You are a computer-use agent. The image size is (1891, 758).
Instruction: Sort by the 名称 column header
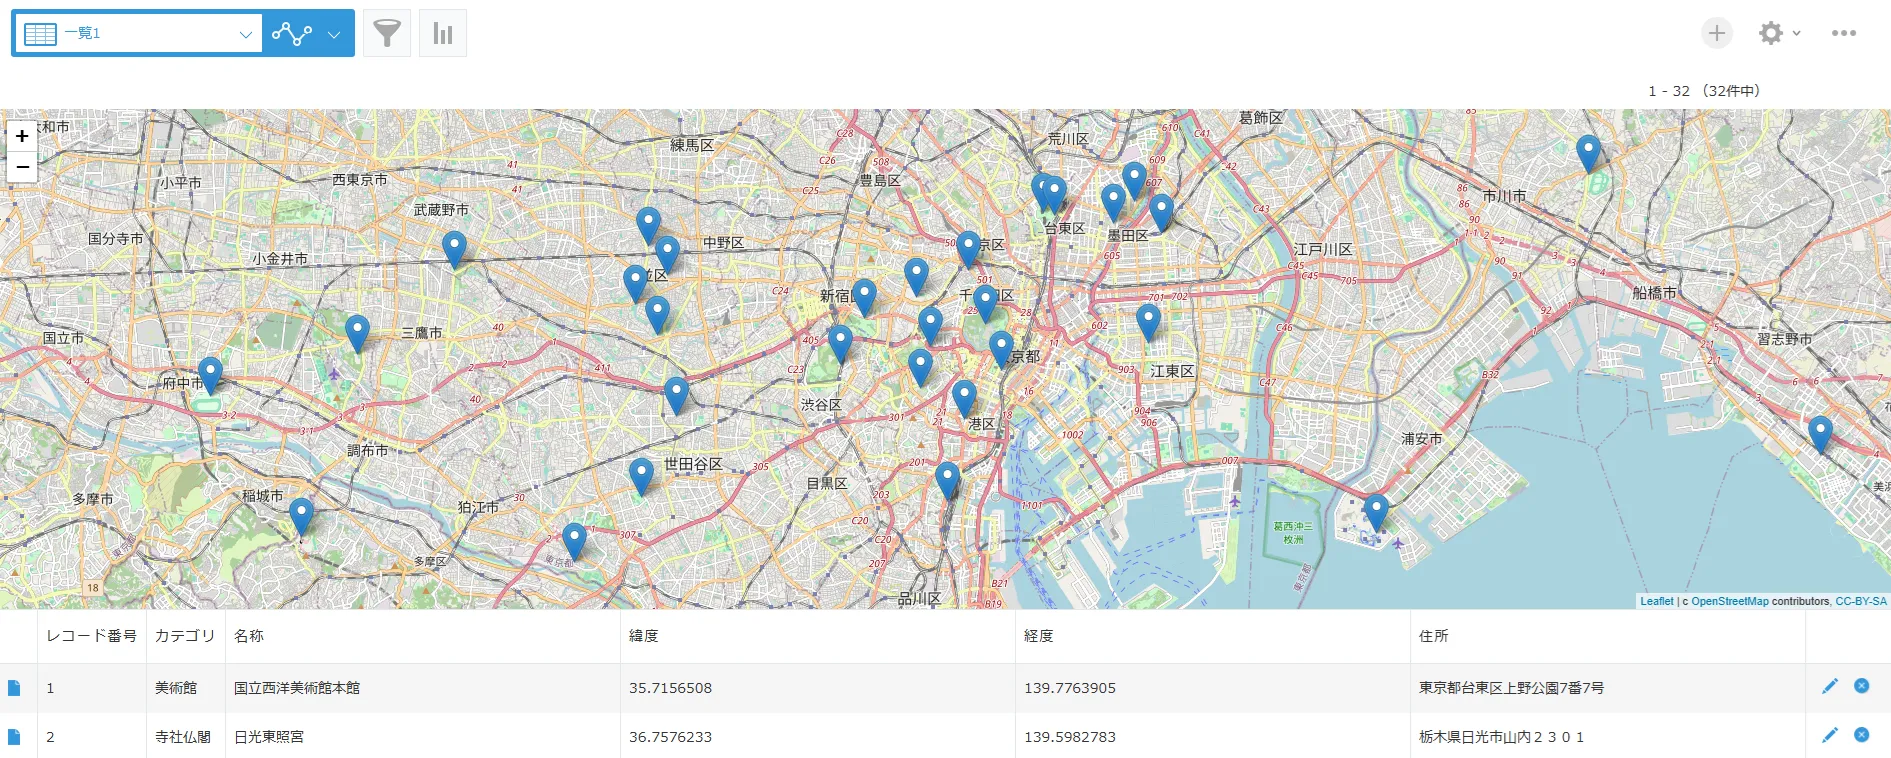(x=249, y=636)
